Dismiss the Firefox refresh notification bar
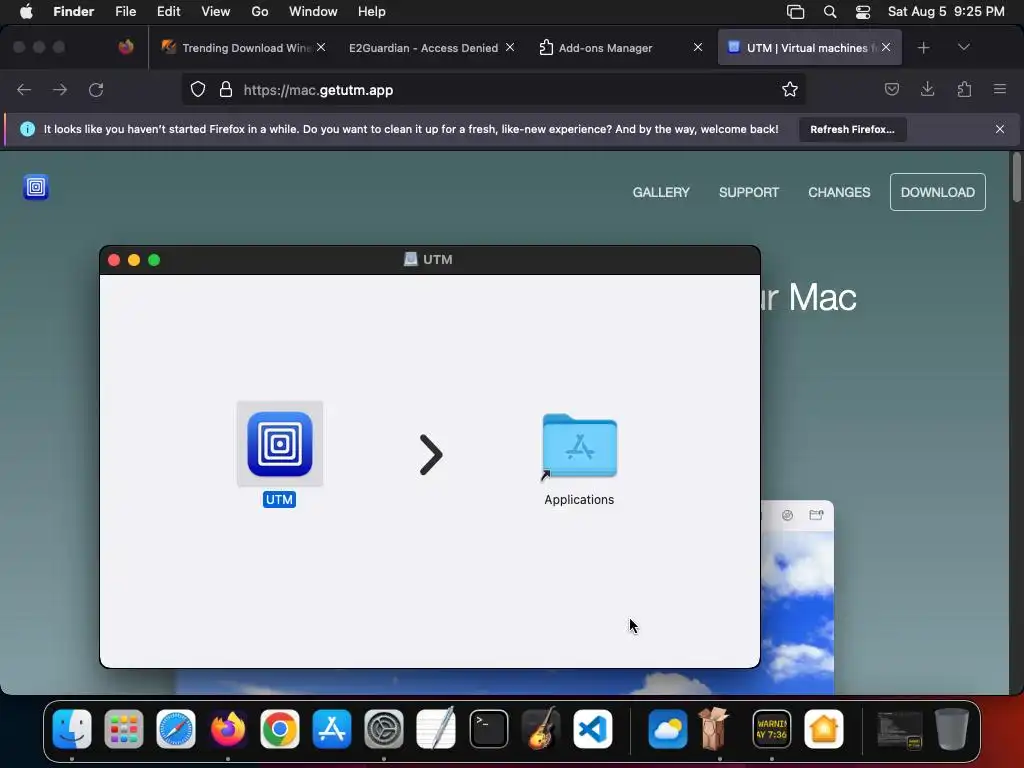Viewport: 1024px width, 768px height. (1000, 129)
